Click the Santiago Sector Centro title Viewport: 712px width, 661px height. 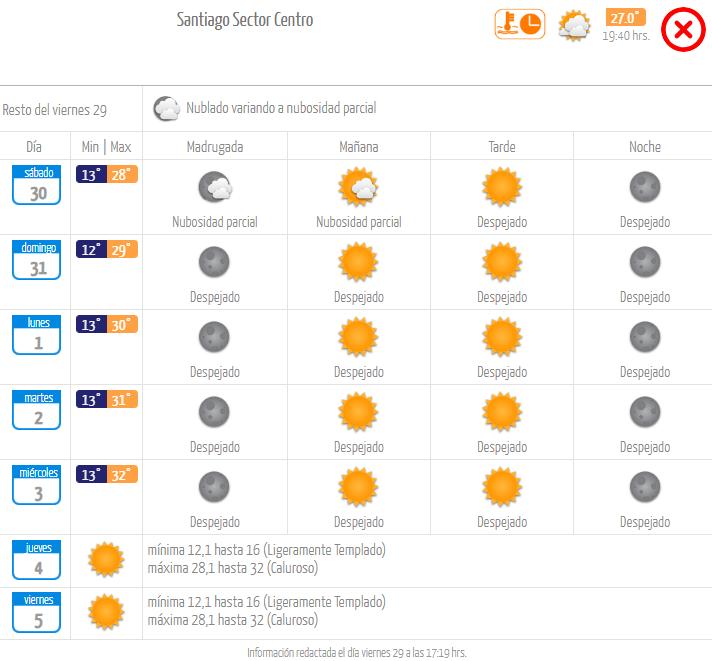click(245, 20)
